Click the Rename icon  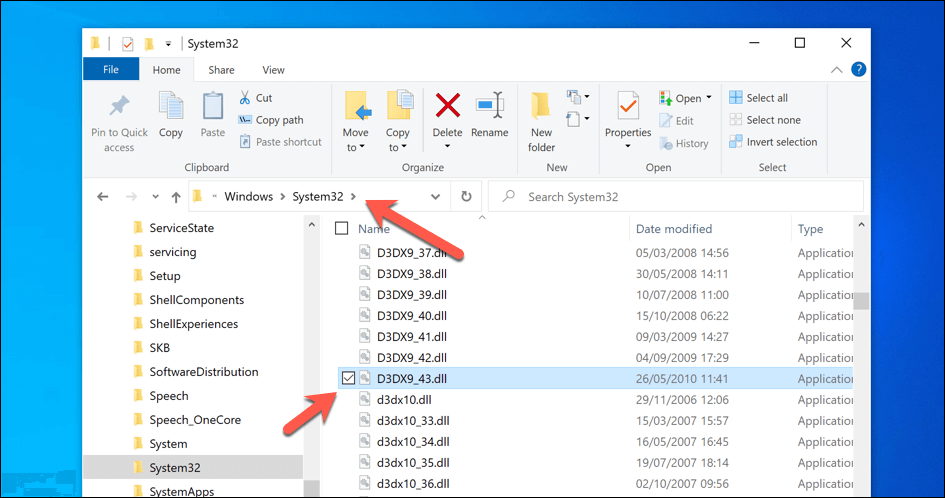tap(489, 107)
